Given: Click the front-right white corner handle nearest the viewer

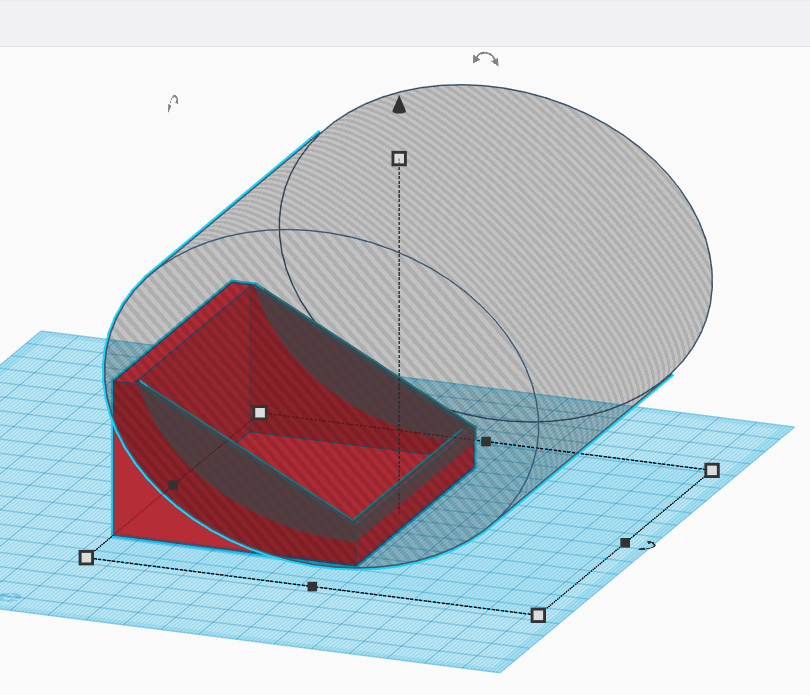Looking at the screenshot, I should click(x=538, y=615).
